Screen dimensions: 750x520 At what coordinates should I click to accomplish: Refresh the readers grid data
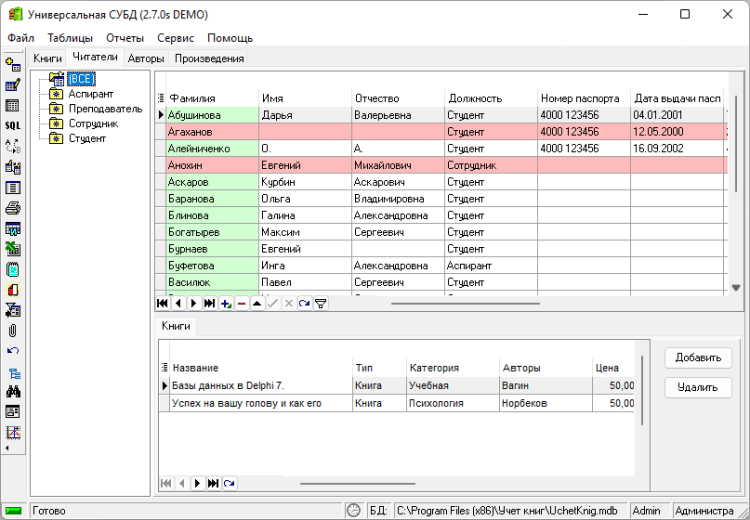tap(305, 303)
